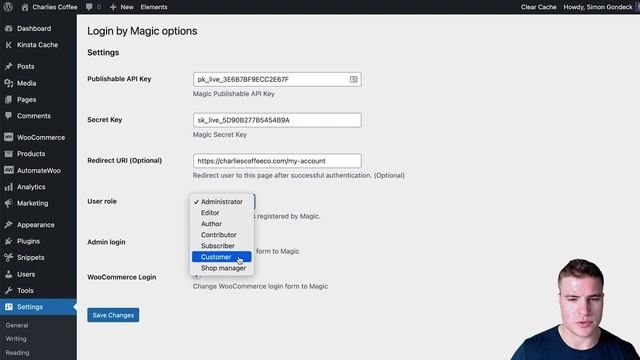Screen dimensions: 640x360
Task: Click Elements in the admin bar
Action: [154, 7]
